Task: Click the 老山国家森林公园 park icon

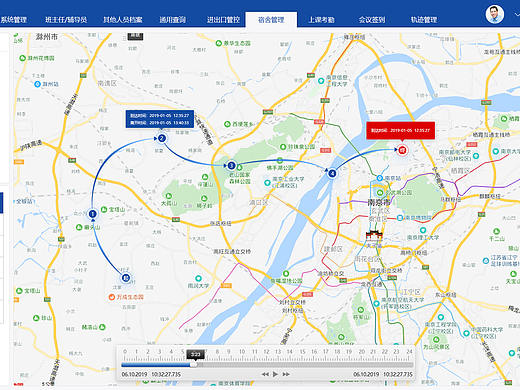Action: (239, 168)
